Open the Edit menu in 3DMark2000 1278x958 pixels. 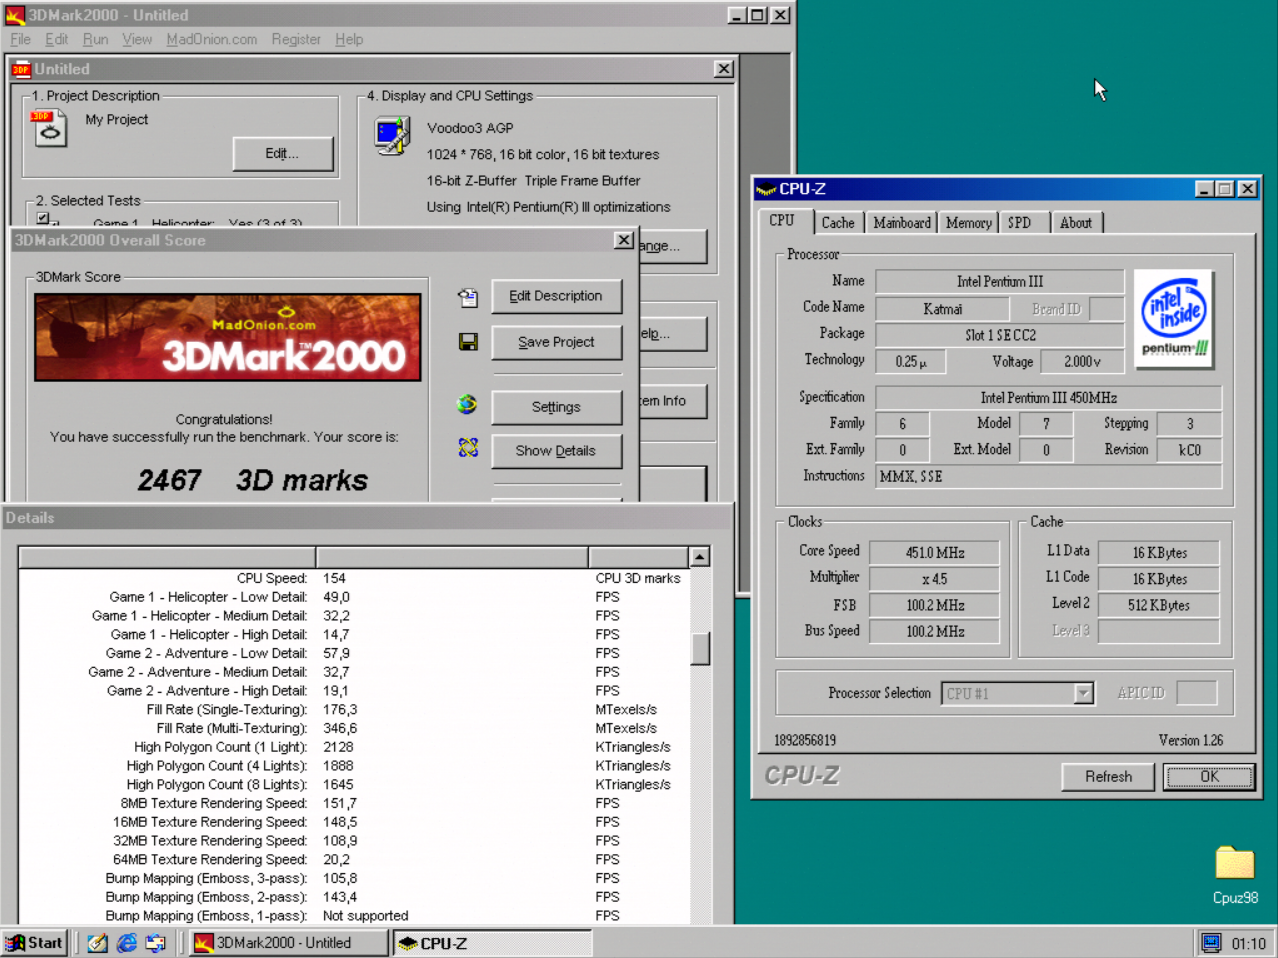click(x=57, y=39)
